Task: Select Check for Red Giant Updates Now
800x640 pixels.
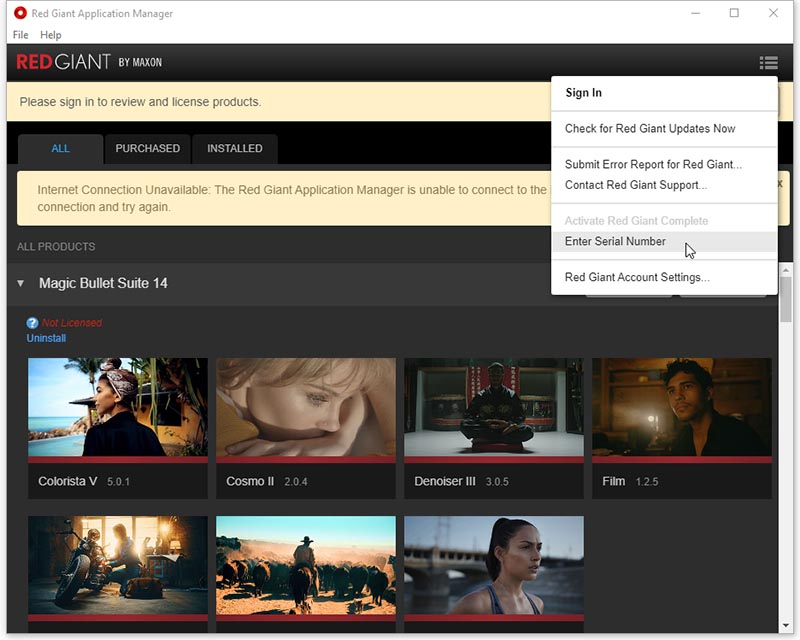Action: [664, 129]
